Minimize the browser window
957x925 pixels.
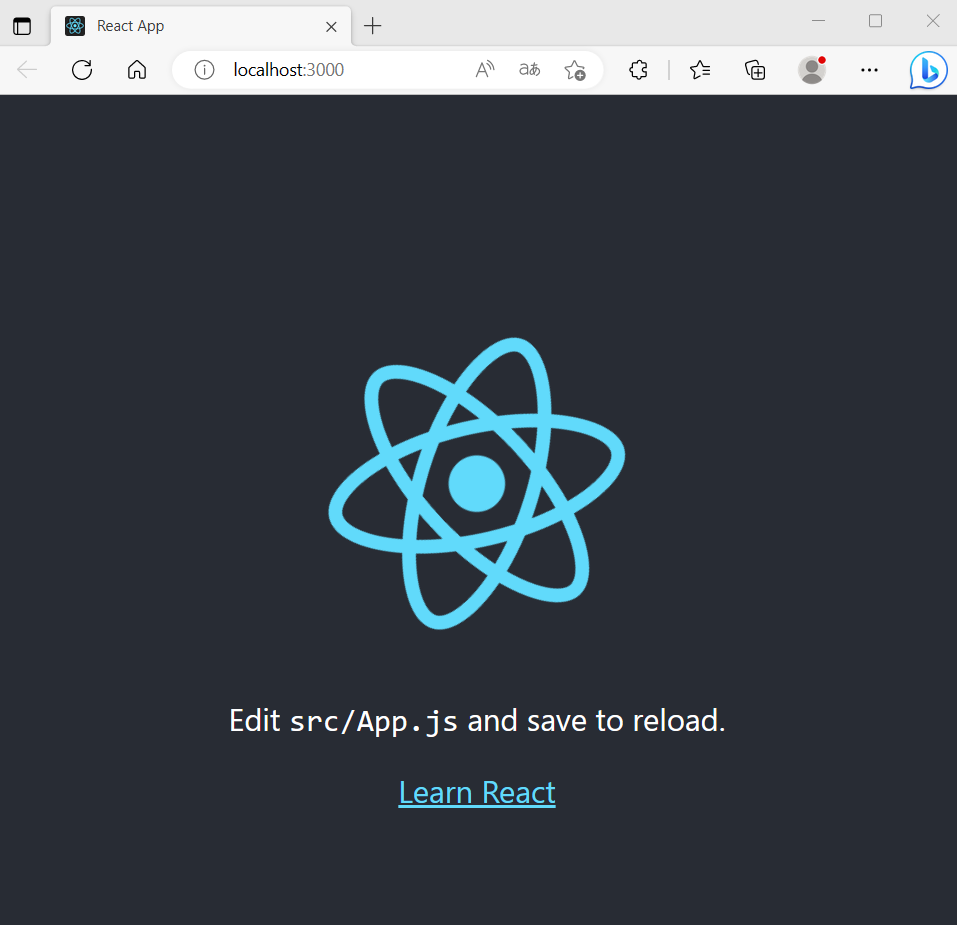click(x=818, y=21)
